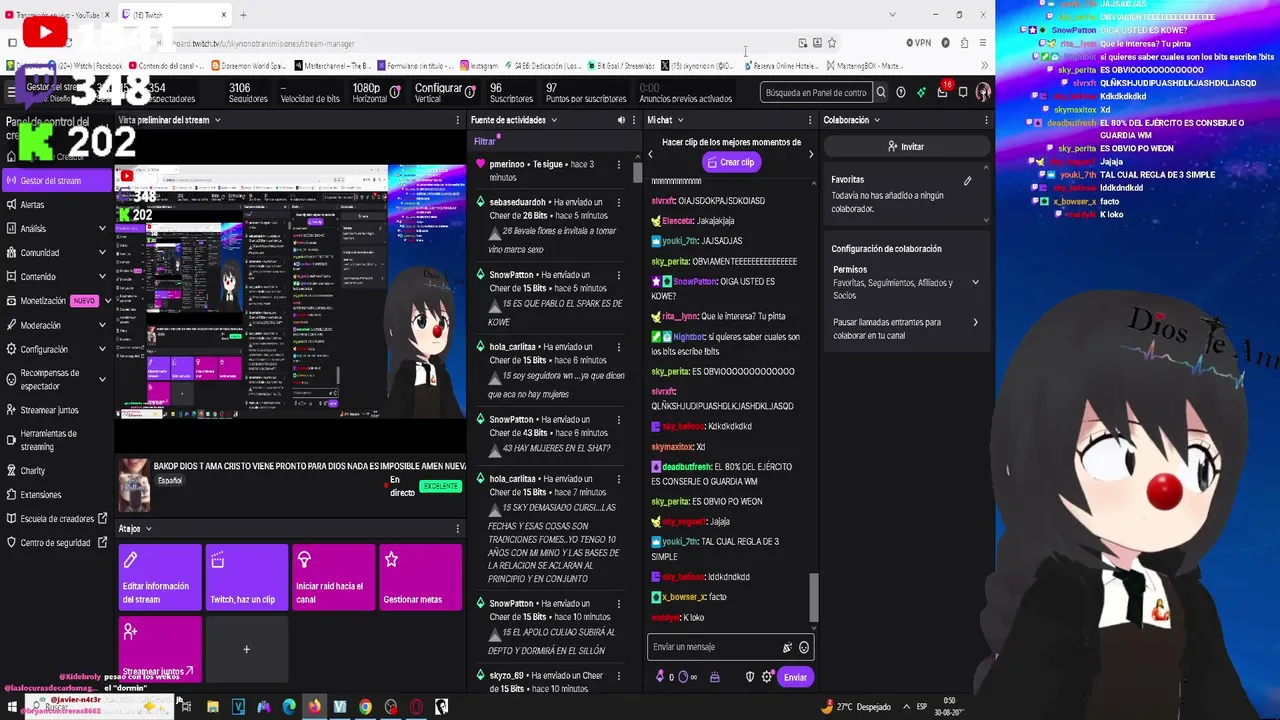Bookmark the page with the address bar star

tap(832, 43)
